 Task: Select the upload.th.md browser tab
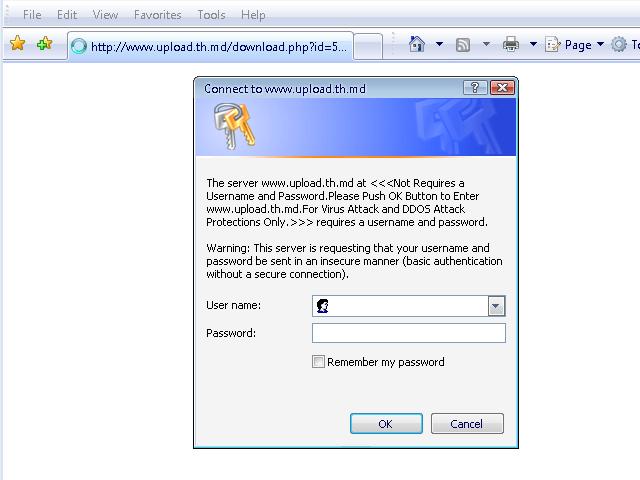(x=210, y=46)
